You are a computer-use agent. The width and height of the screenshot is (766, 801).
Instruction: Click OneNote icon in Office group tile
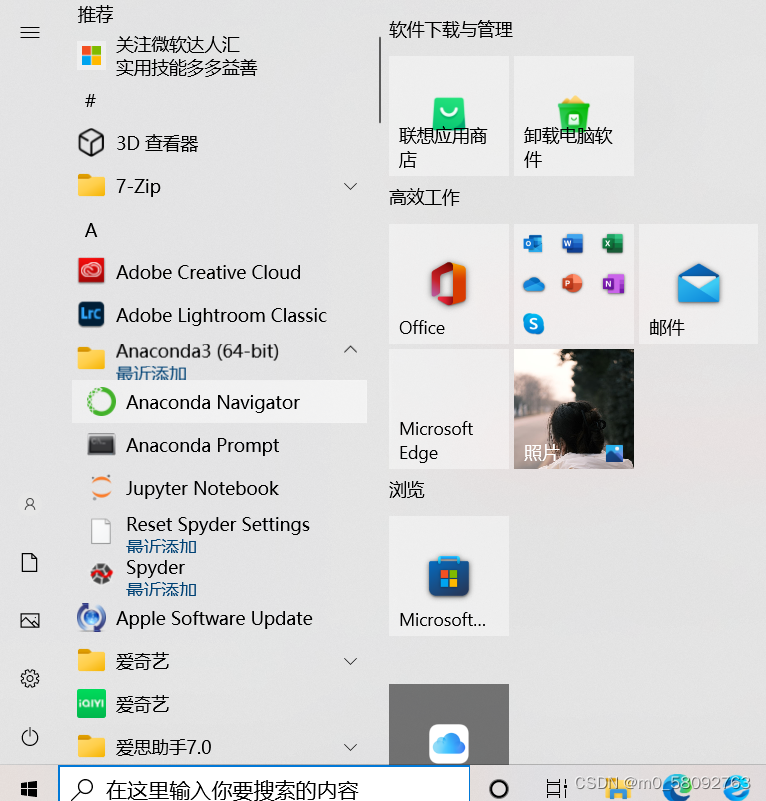(613, 284)
